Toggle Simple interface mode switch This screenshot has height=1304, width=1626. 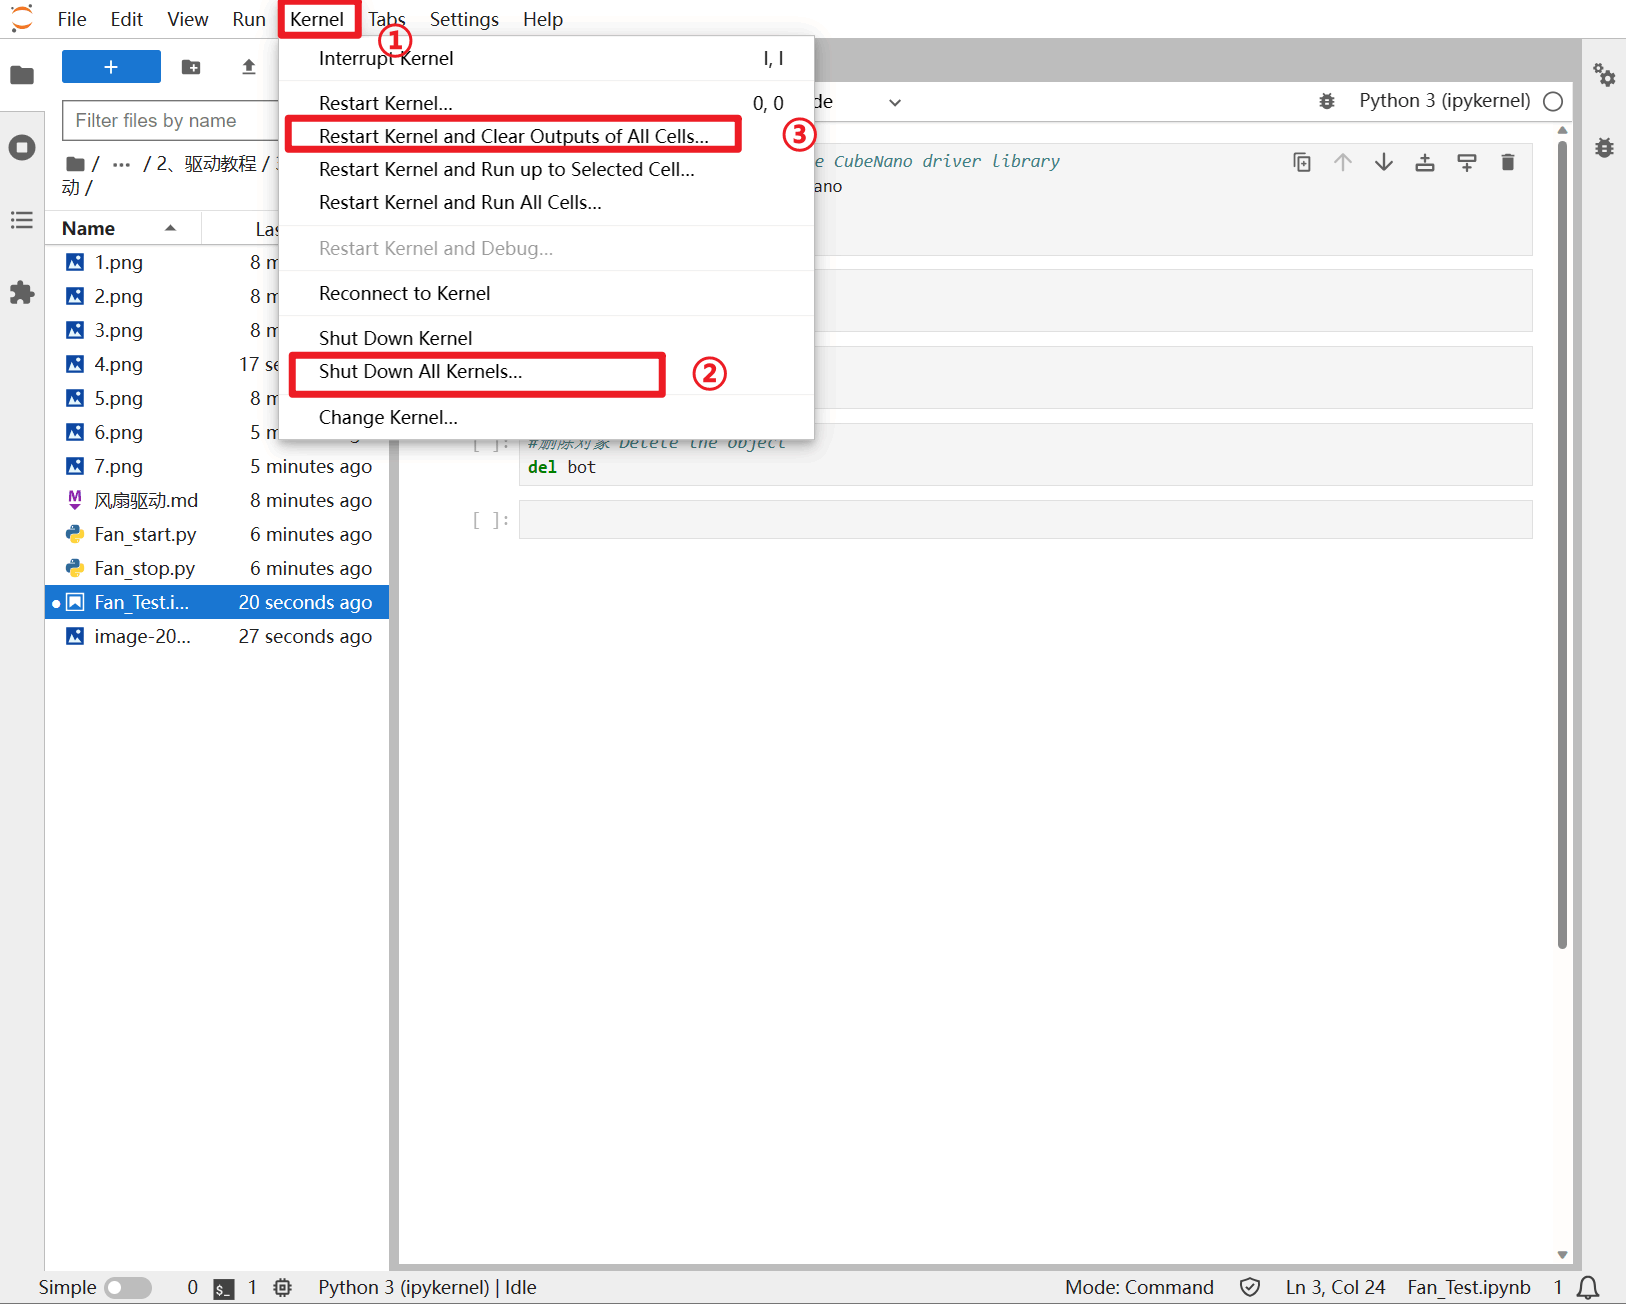point(128,1287)
